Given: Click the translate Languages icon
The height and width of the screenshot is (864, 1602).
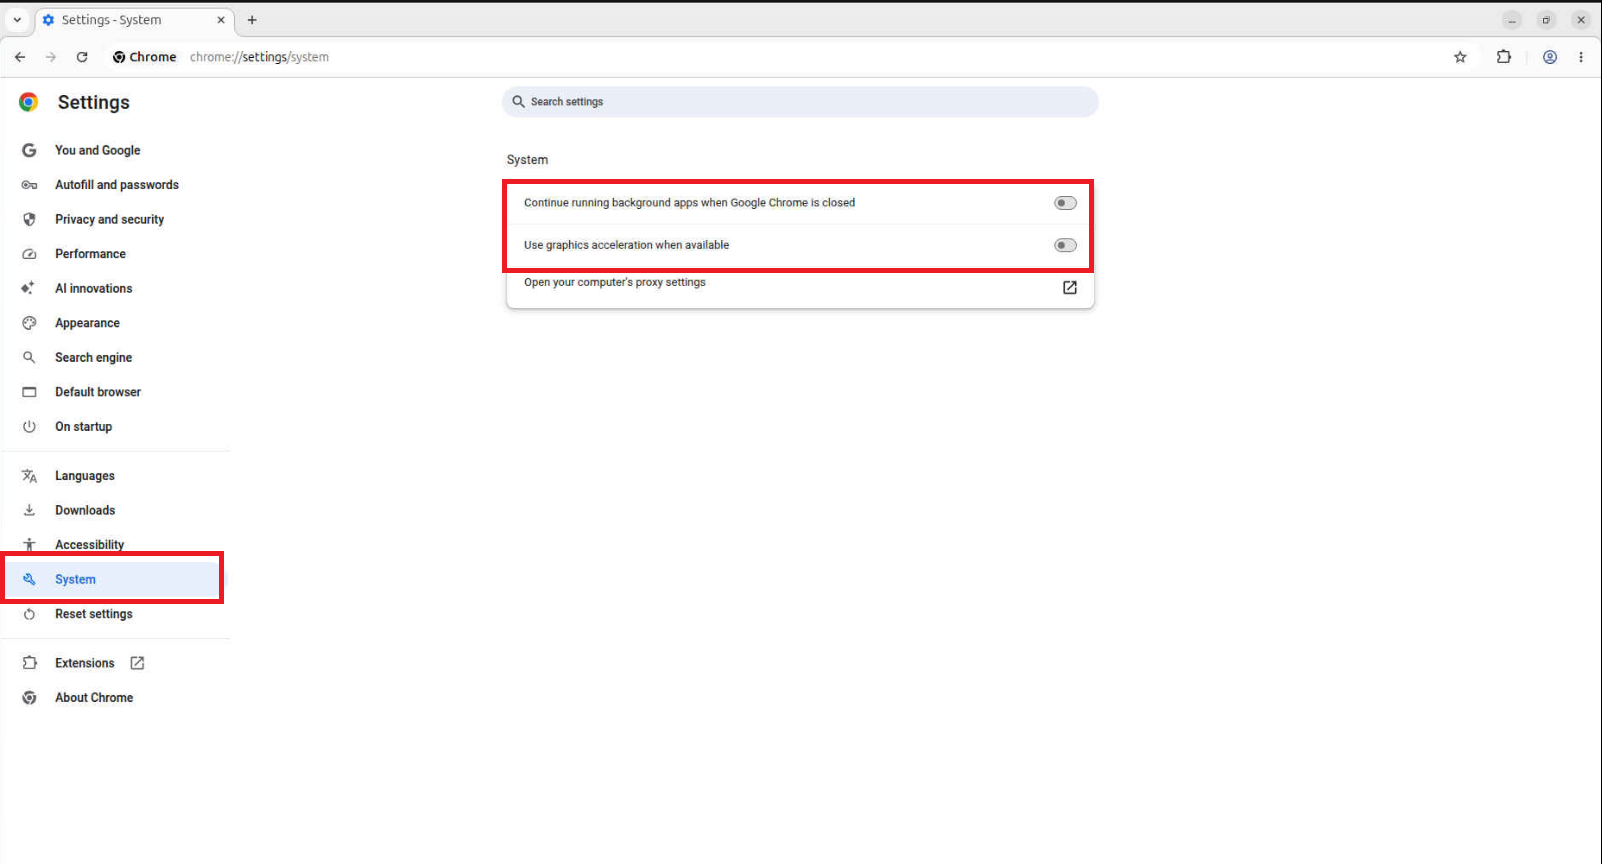Looking at the screenshot, I should point(29,476).
